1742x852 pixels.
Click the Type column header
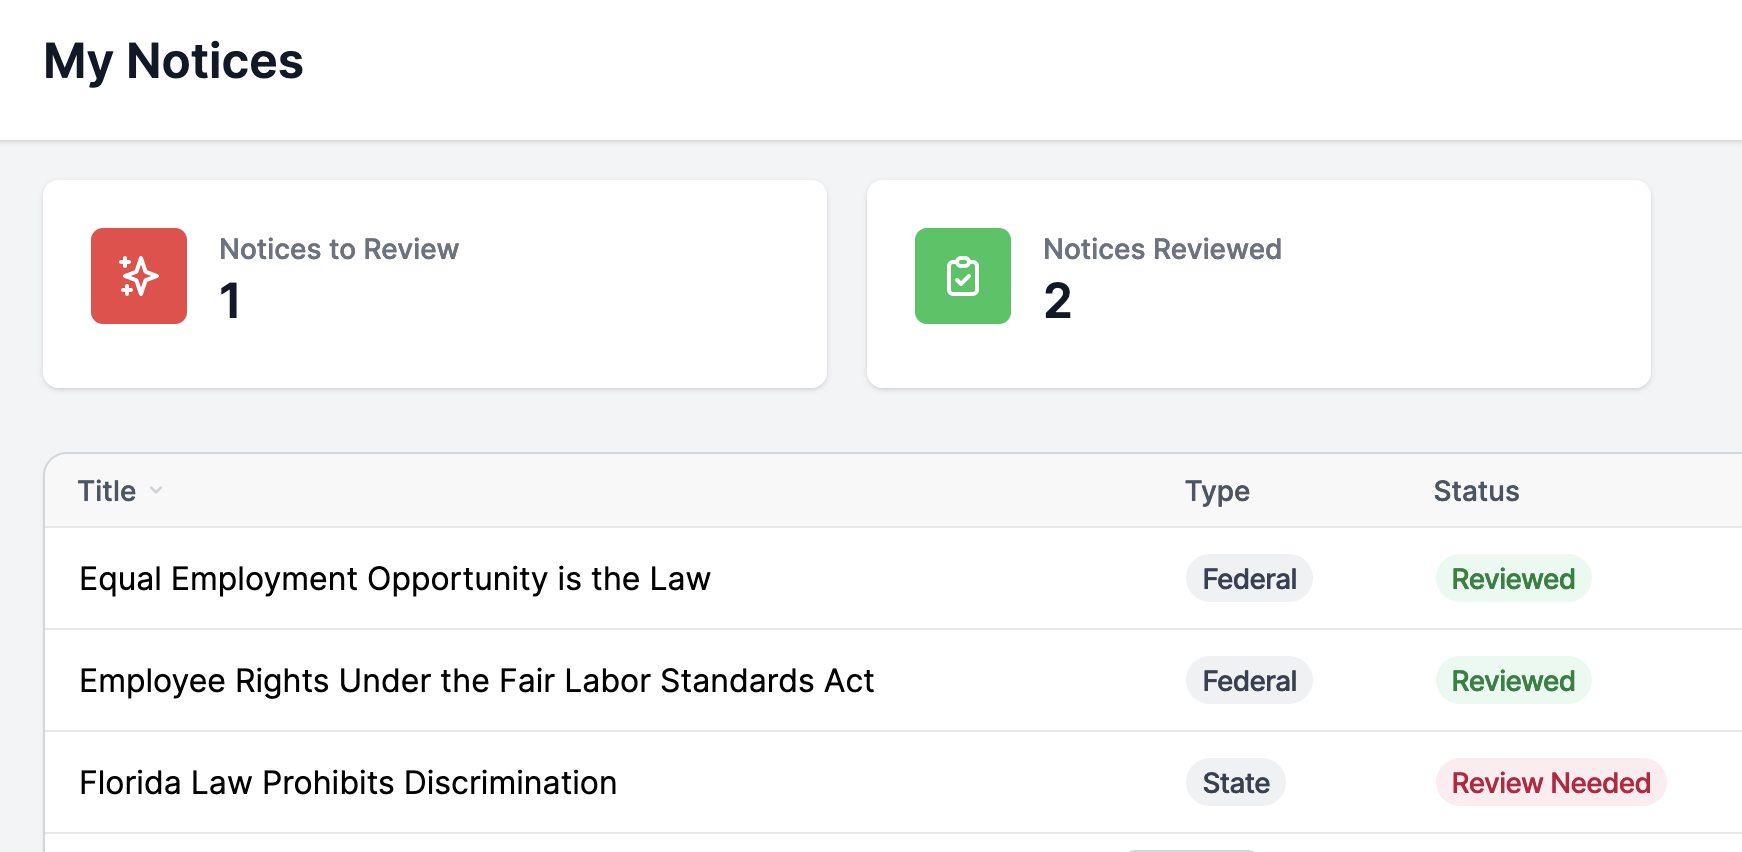(x=1217, y=491)
